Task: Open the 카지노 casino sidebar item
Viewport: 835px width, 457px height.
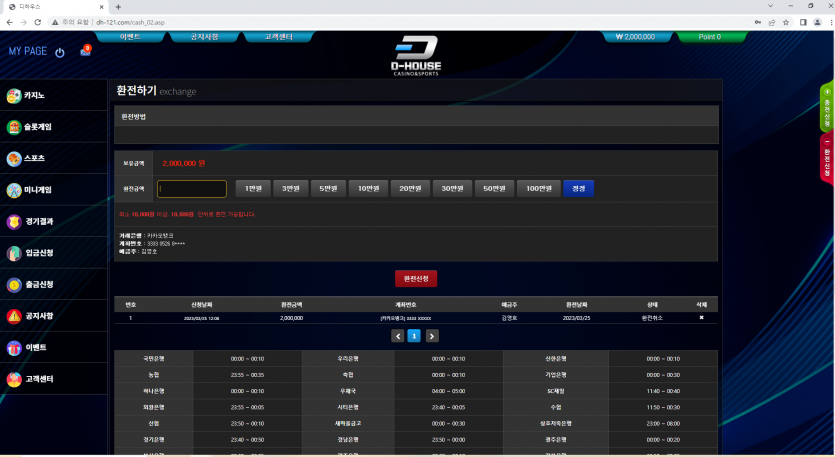Action: tap(53, 96)
